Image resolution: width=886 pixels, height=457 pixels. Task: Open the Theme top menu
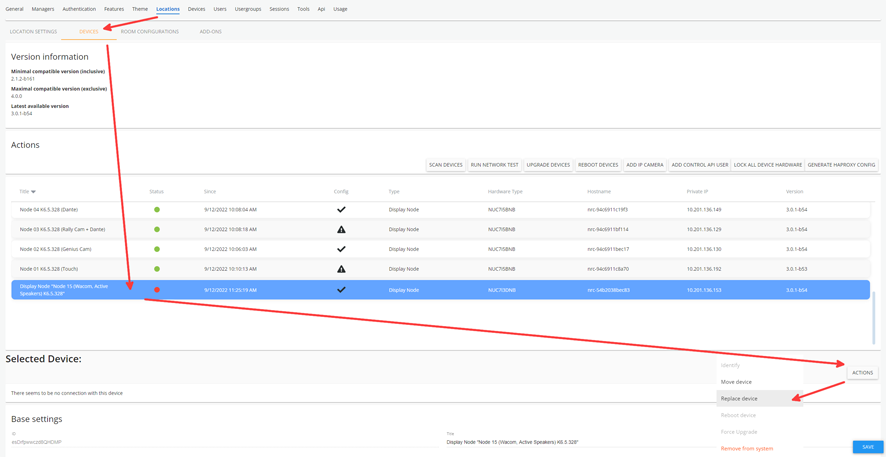pyautogui.click(x=140, y=9)
